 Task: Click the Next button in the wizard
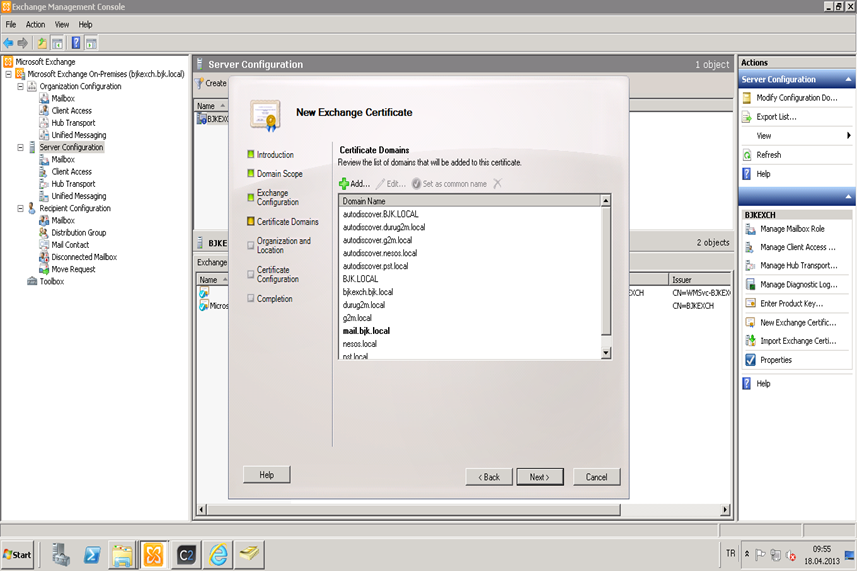click(x=539, y=477)
